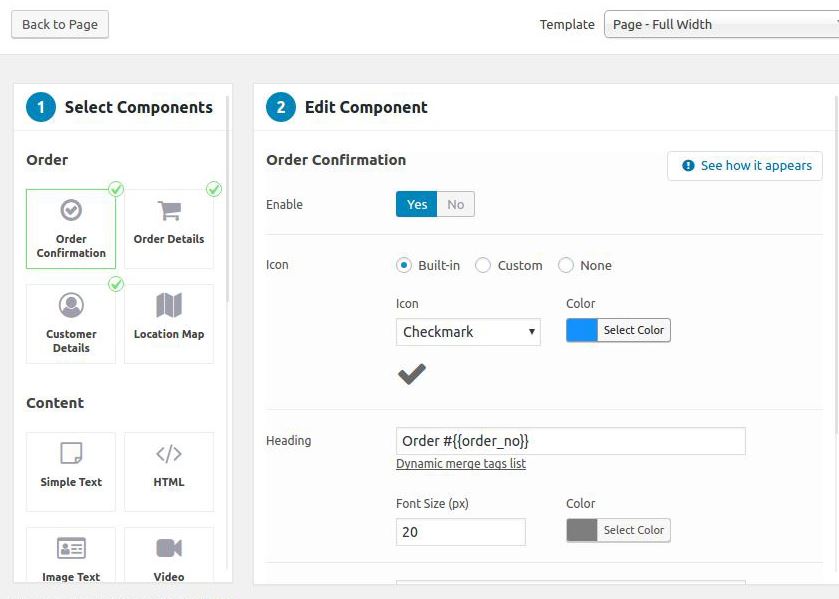
Task: Open the See how it appears preview
Action: pyautogui.click(x=745, y=166)
